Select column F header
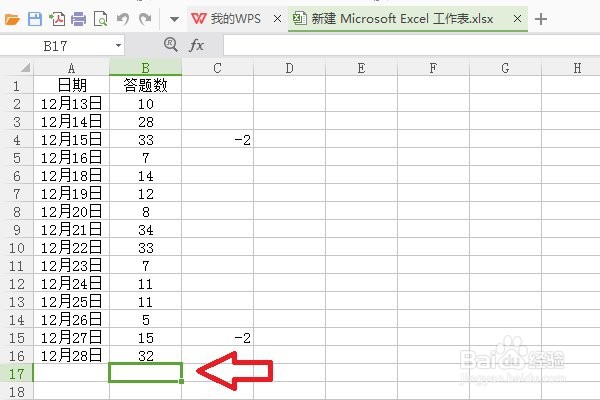This screenshot has height=400, width=600. pyautogui.click(x=433, y=68)
